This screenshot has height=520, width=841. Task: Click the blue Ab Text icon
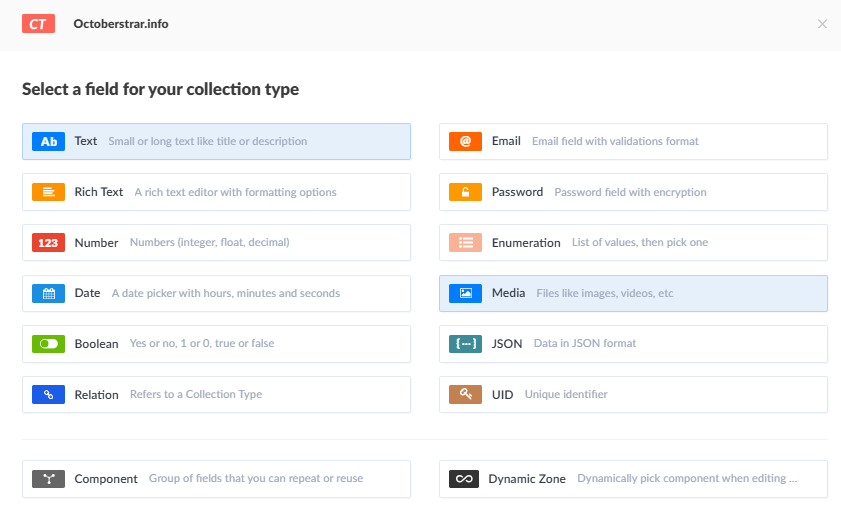48,141
